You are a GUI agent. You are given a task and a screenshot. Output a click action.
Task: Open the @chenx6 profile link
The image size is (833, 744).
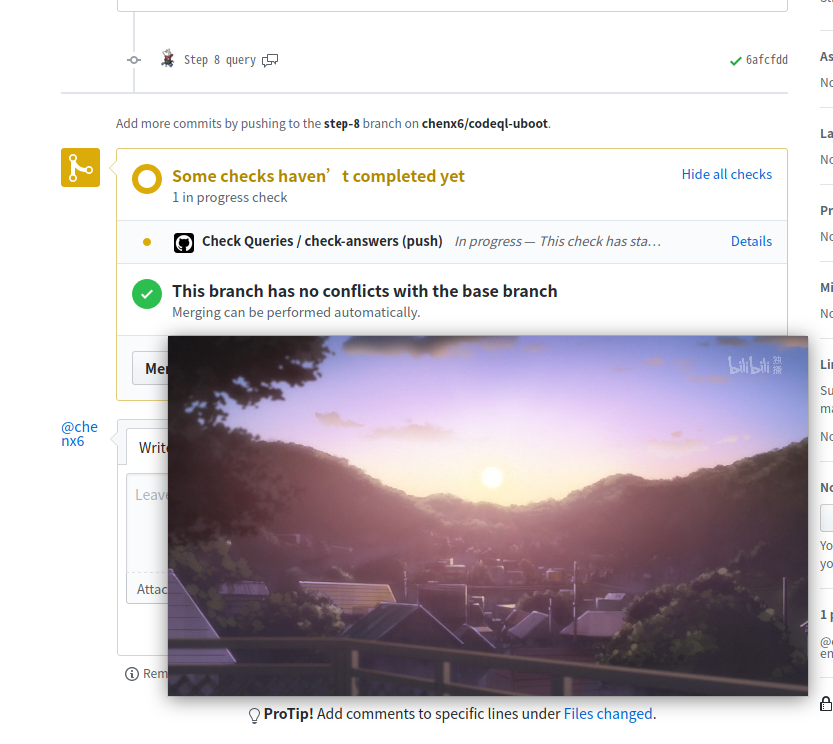pyautogui.click(x=79, y=434)
